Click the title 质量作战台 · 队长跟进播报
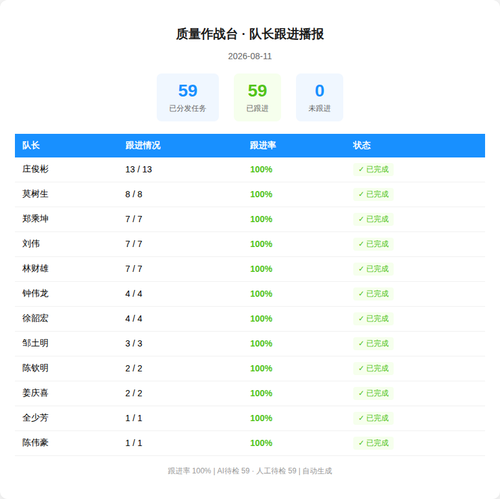This screenshot has width=500, height=499. tap(250, 34)
